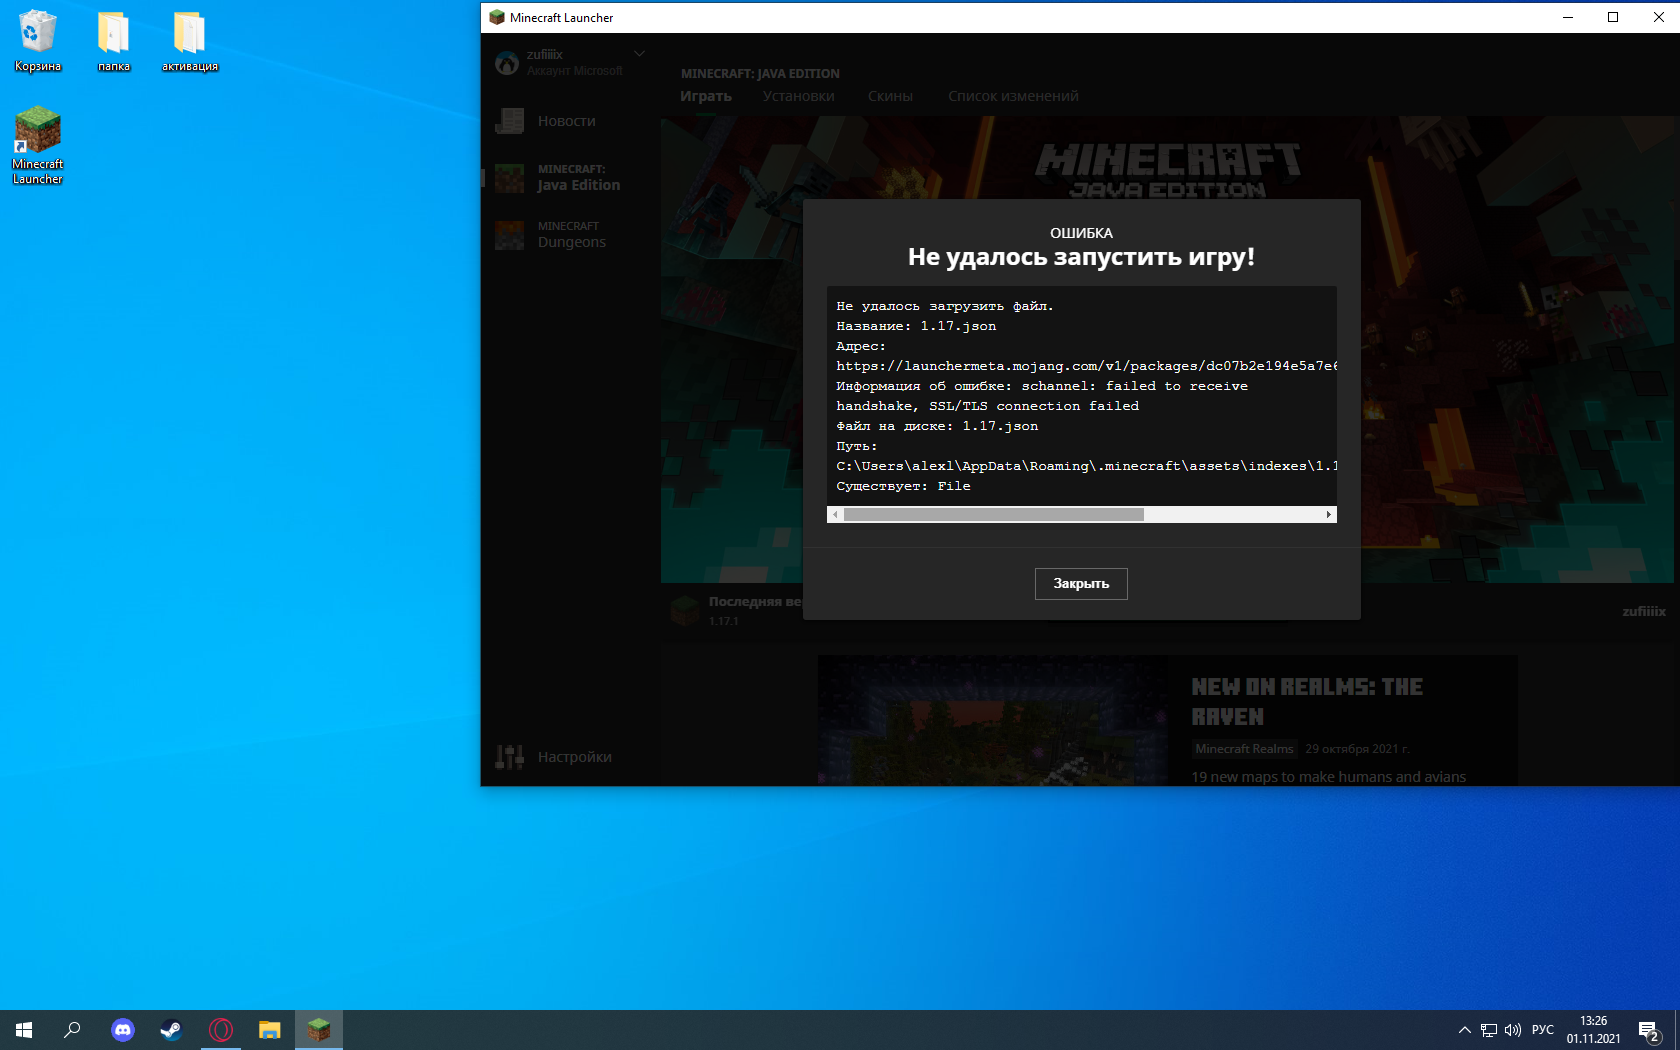The width and height of the screenshot is (1680, 1050).
Task: Select the grass block icon of latest version
Action: [685, 610]
